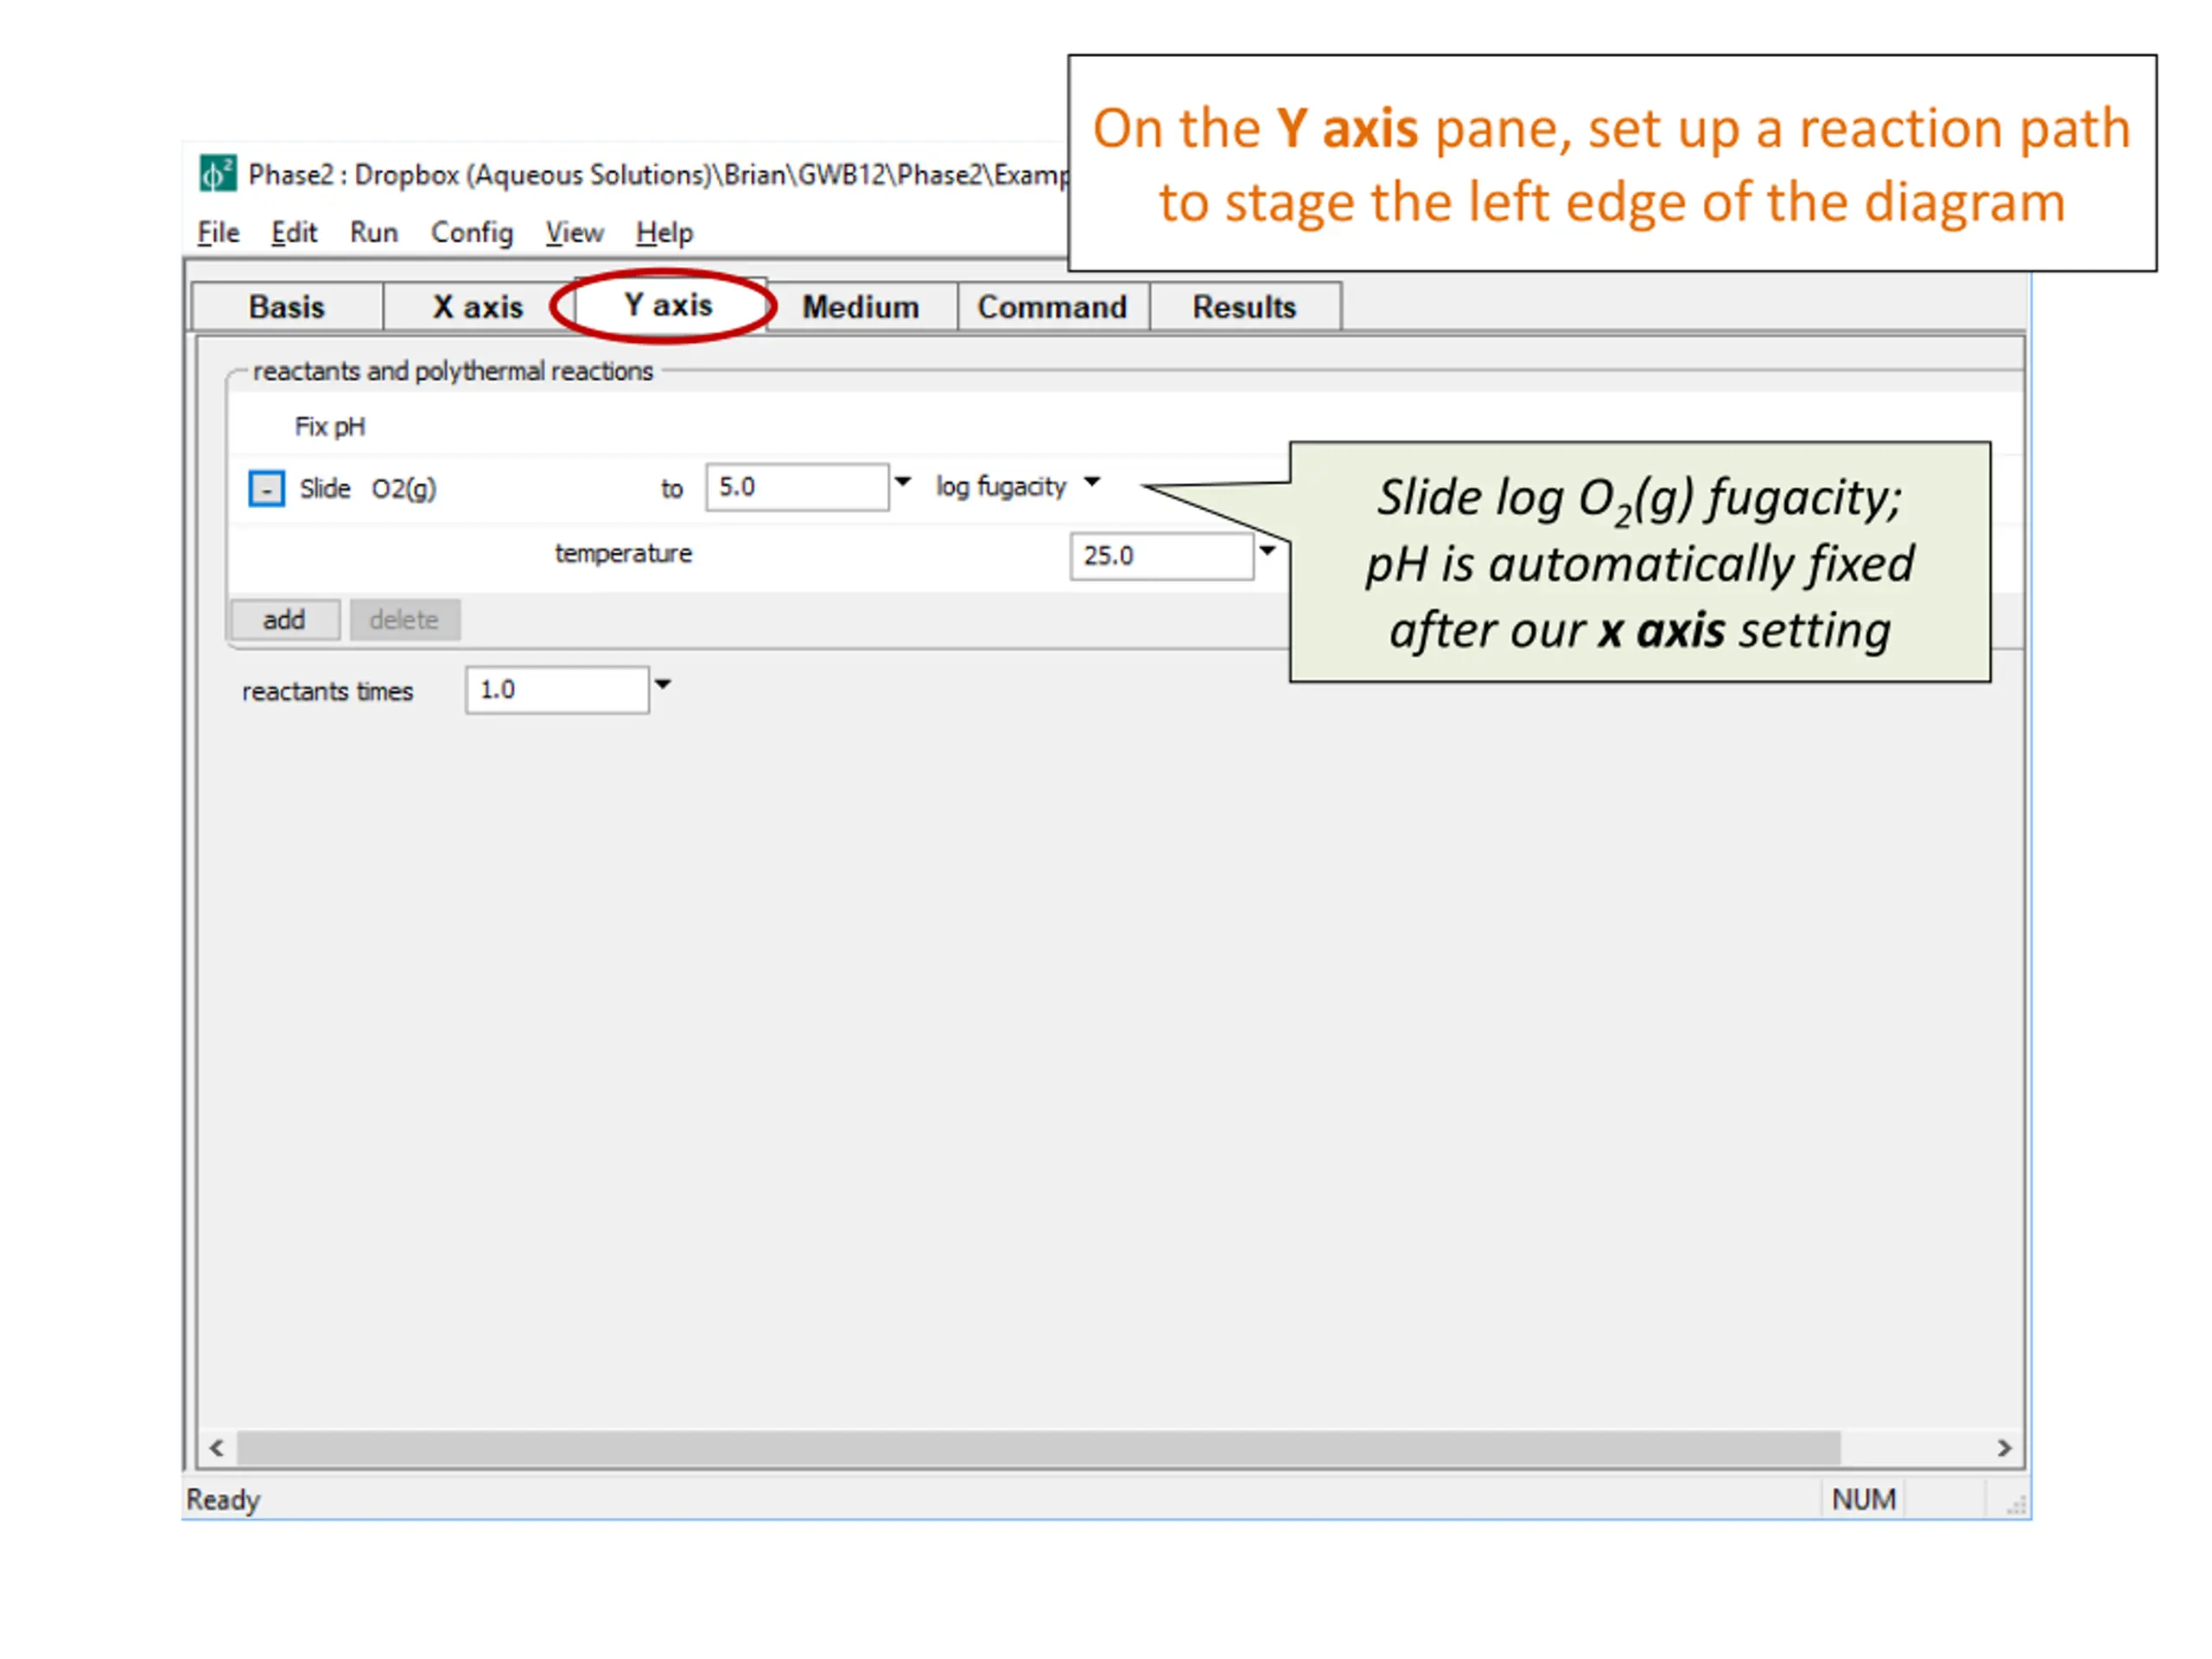The image size is (2212, 1659).
Task: Open the dropdown arrow next to temperature 25.0
Action: (x=1267, y=551)
